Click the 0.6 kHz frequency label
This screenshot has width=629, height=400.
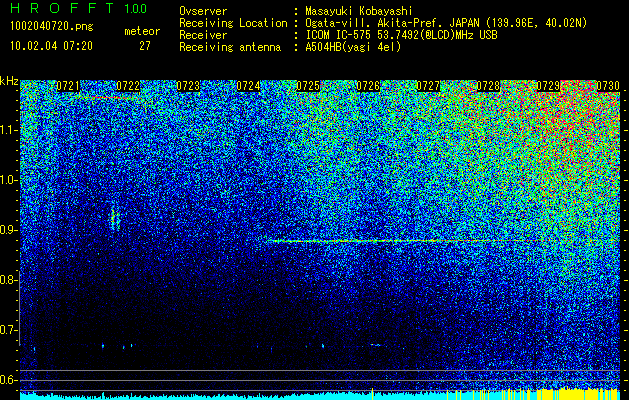tap(9, 380)
